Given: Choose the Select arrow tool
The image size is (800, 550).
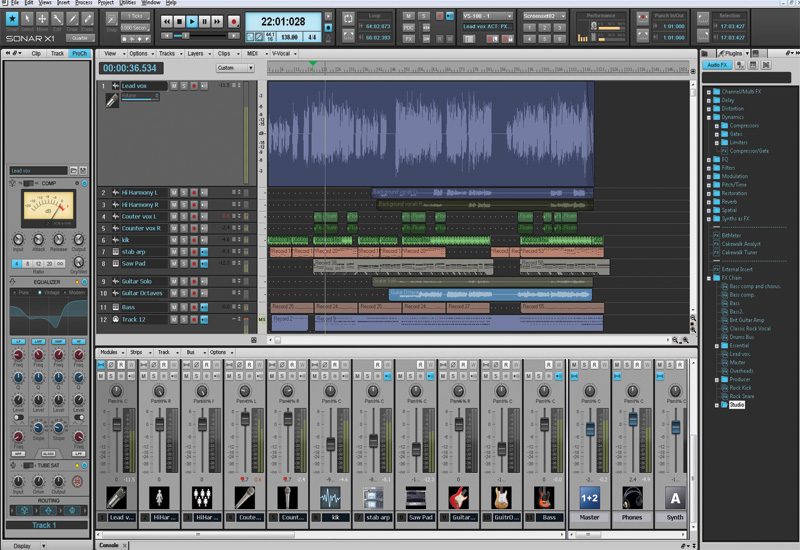Looking at the screenshot, I should (27, 19).
